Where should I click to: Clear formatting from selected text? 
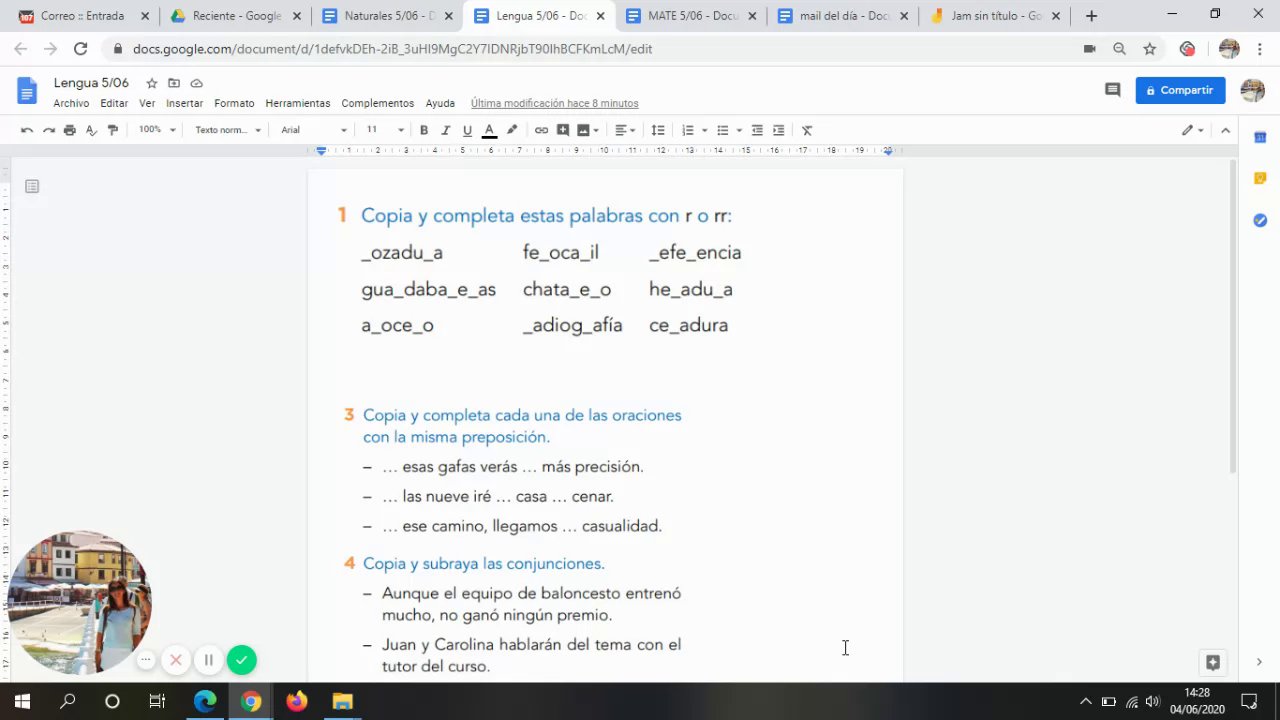808,130
